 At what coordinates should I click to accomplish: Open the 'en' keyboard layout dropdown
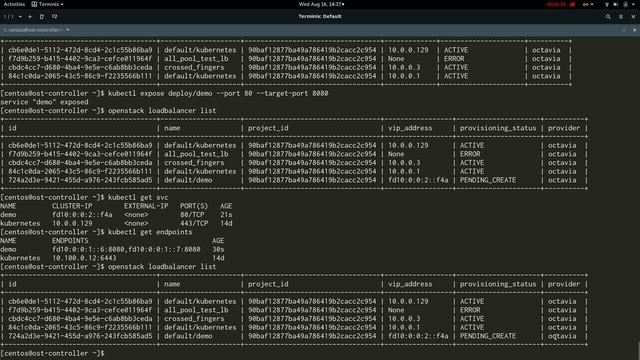click(x=588, y=4)
